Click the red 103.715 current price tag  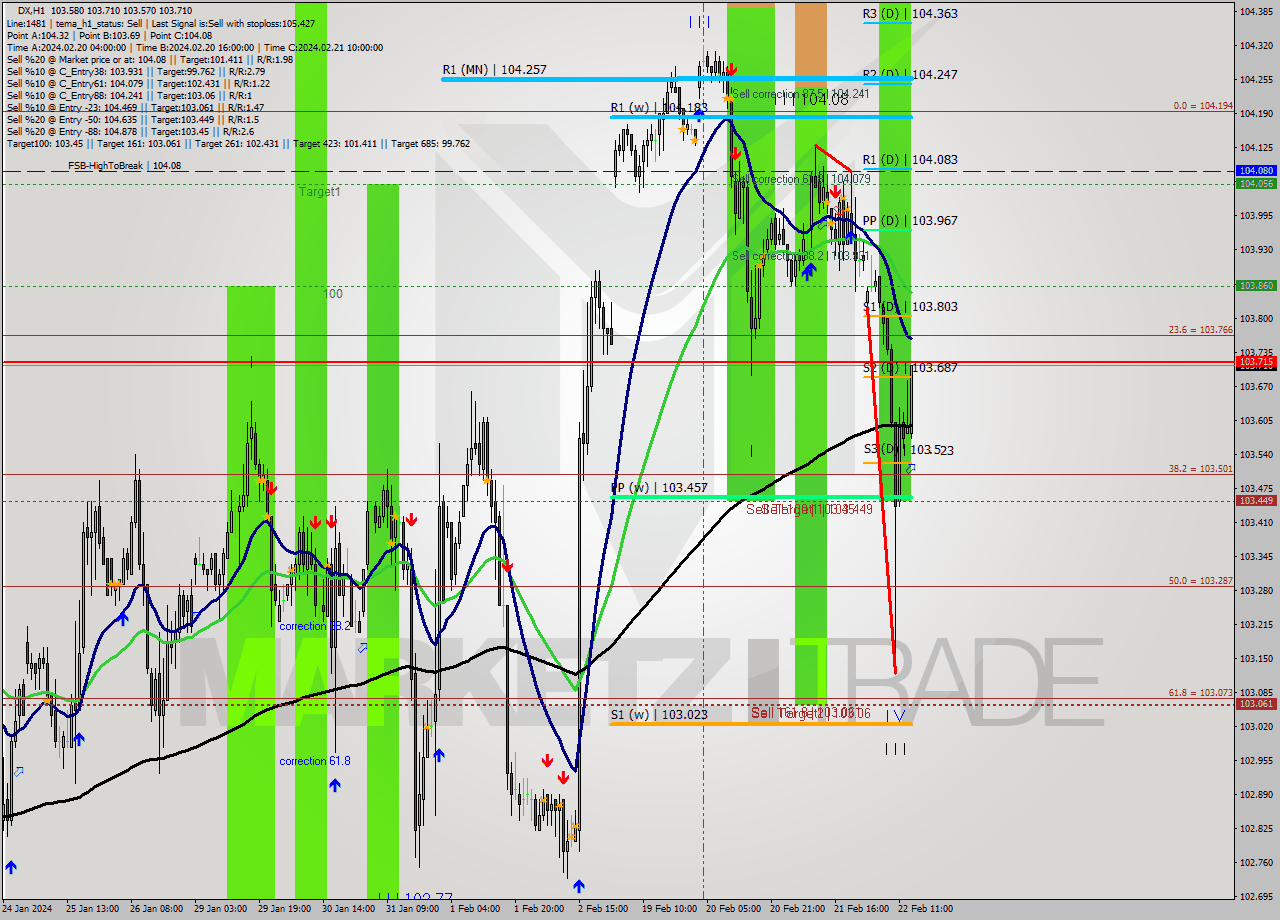(x=1256, y=361)
